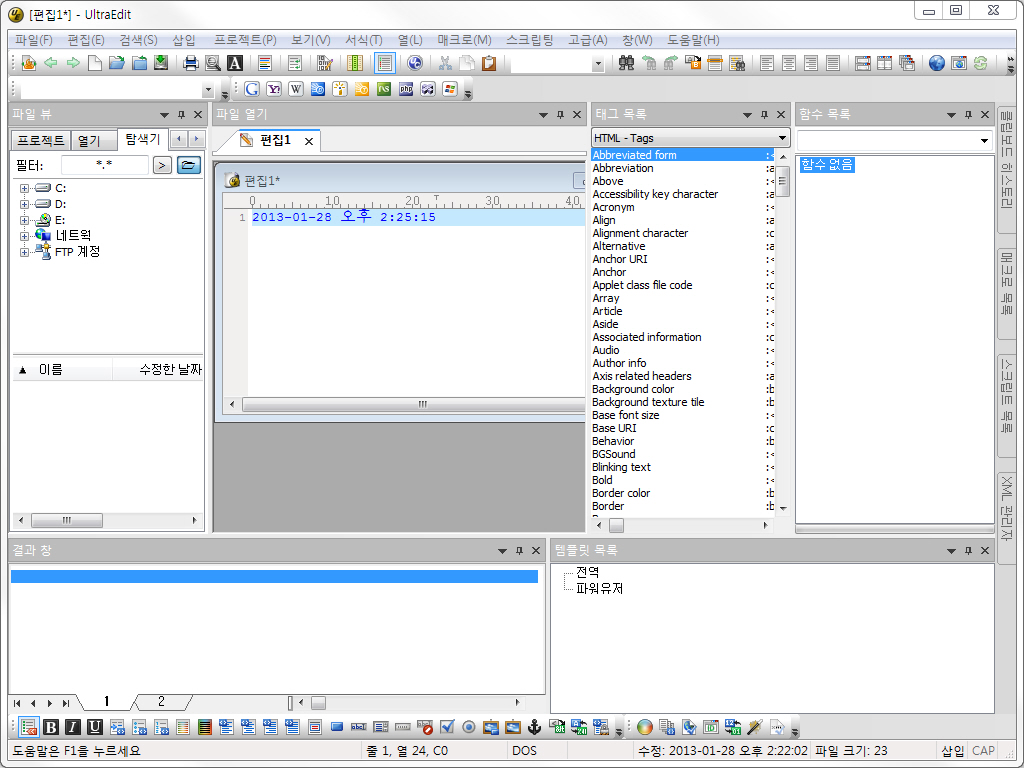This screenshot has height=768, width=1024.
Task: Open a file with the folder icon
Action: [x=117, y=63]
